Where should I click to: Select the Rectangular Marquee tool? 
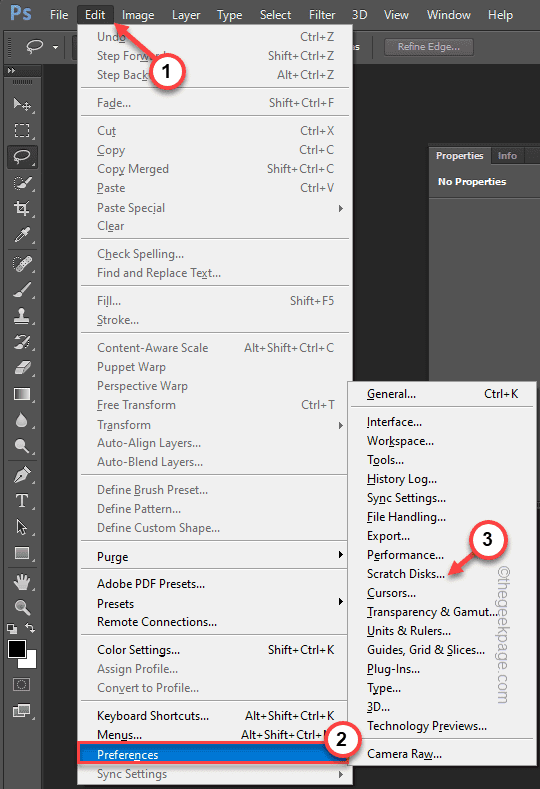tap(22, 131)
